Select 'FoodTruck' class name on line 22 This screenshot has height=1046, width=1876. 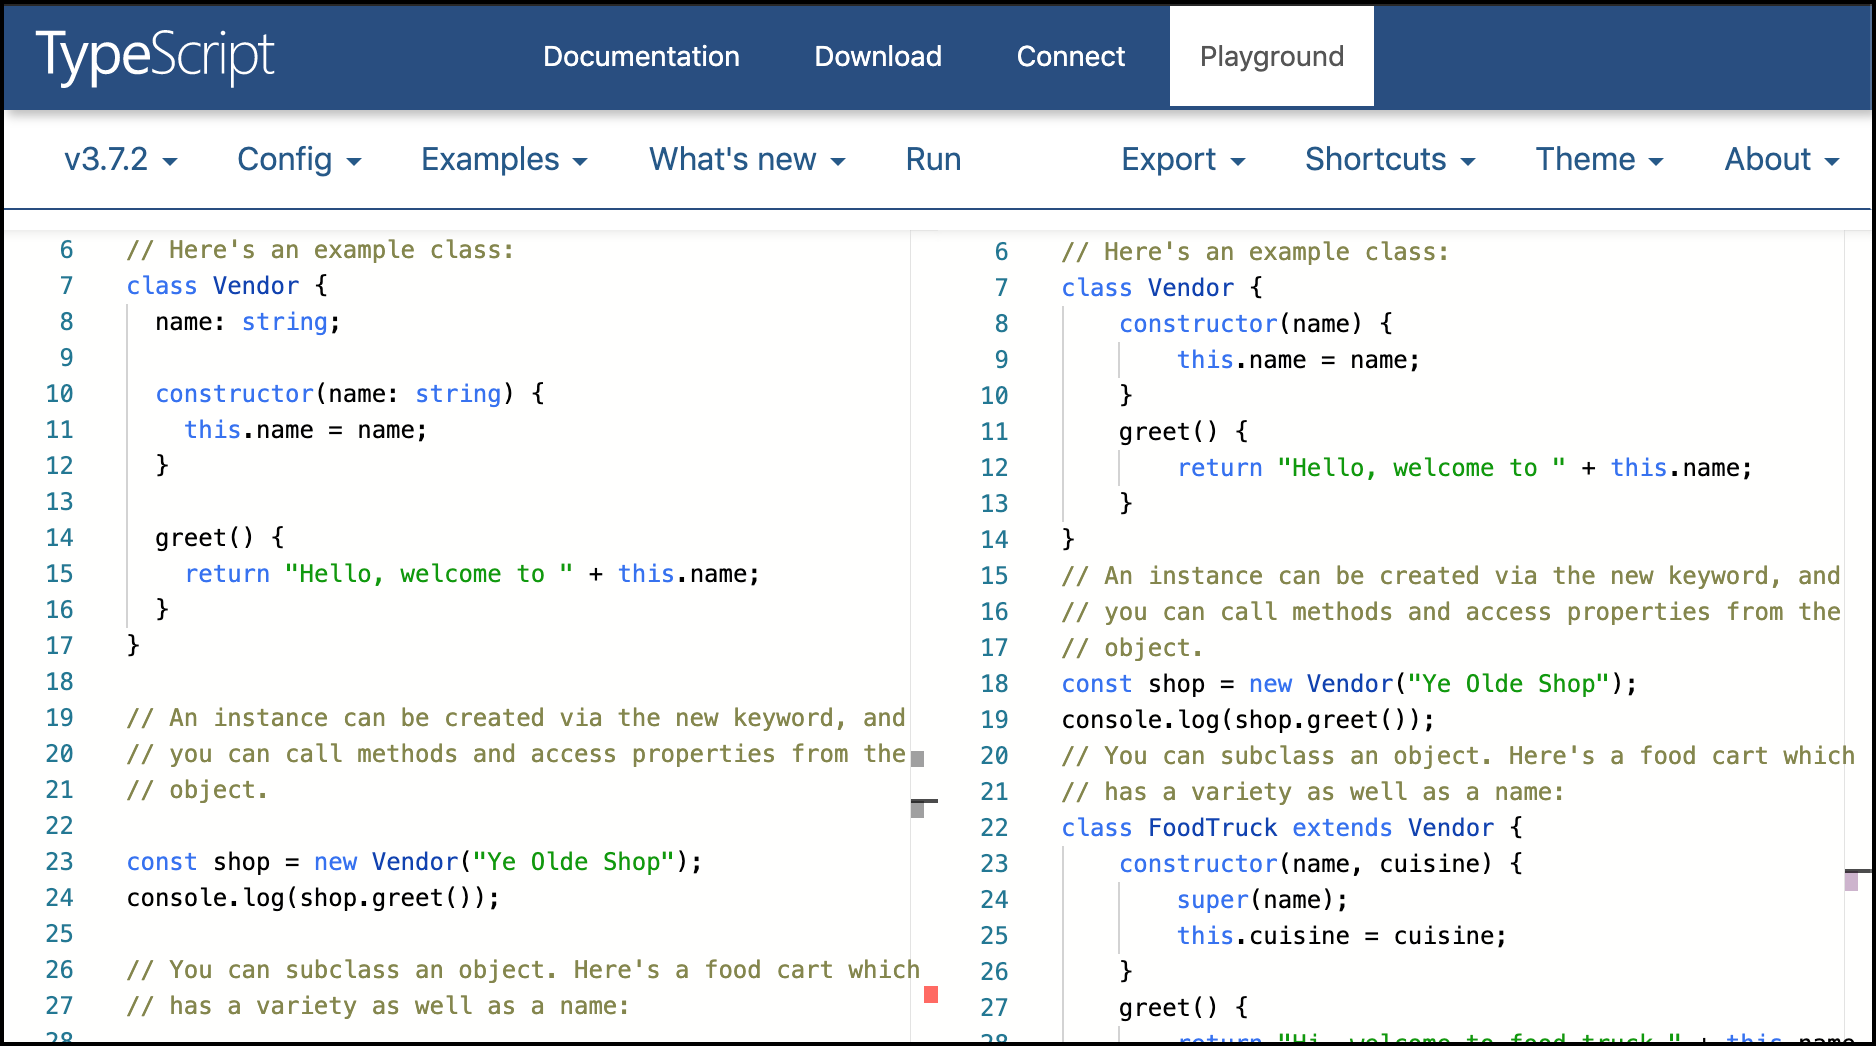[1212, 827]
